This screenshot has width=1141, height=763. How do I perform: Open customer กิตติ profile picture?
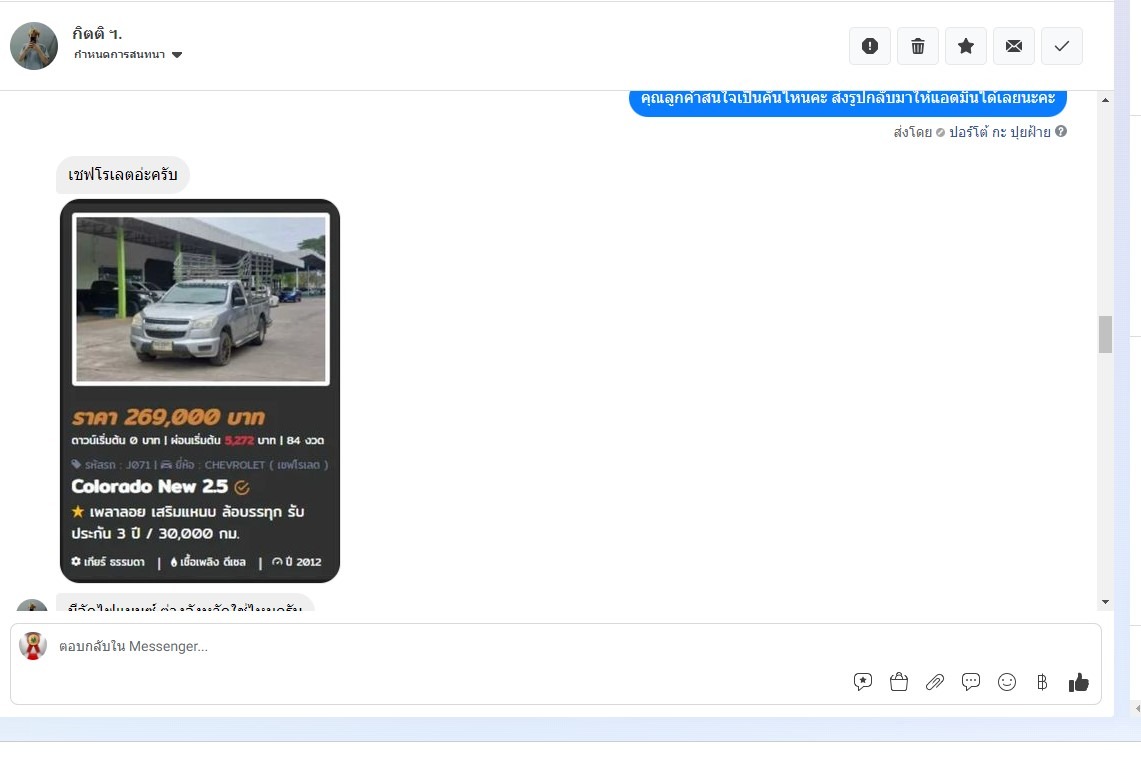pyautogui.click(x=34, y=46)
